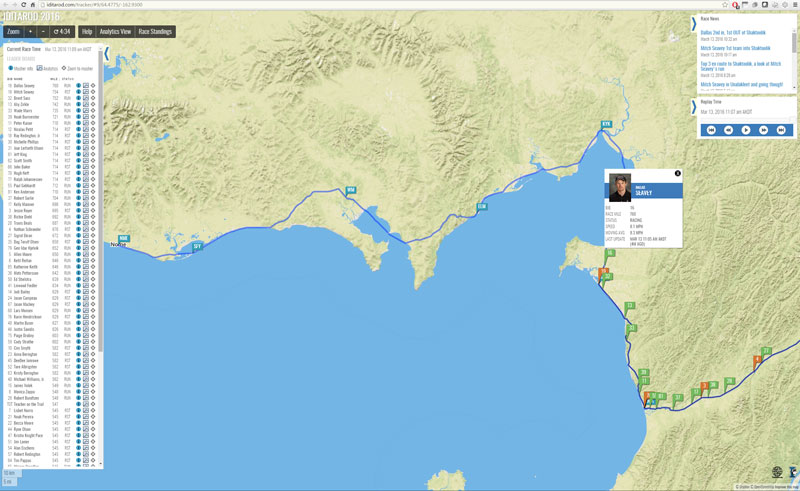Collapse the Race News panel
Image resolution: width=800 pixels, height=491 pixels.
(694, 24)
